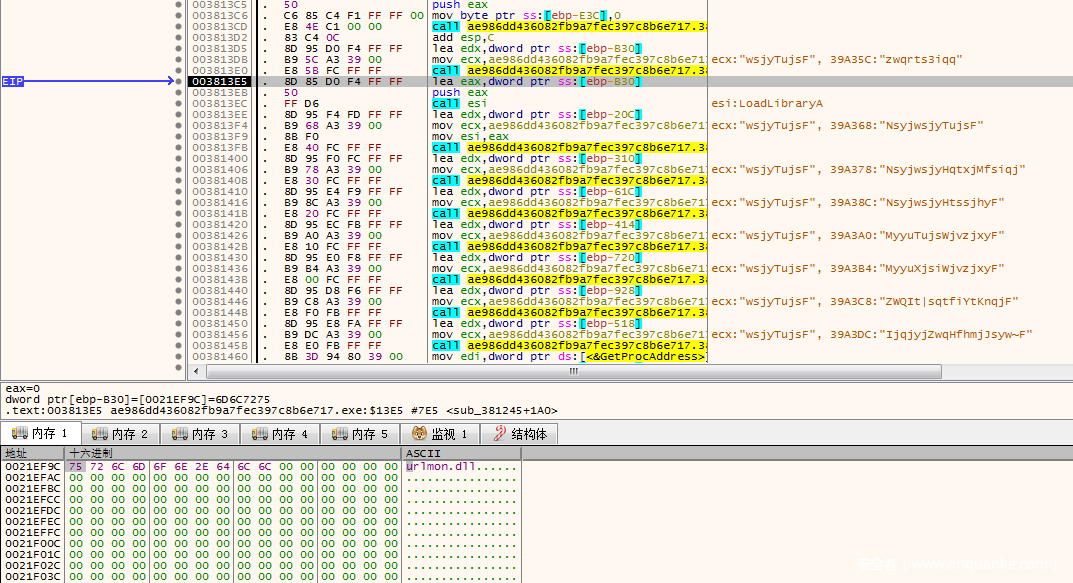The height and width of the screenshot is (583, 1073).
Task: Click the 地址 column header in dump
Action: pyautogui.click(x=17, y=454)
